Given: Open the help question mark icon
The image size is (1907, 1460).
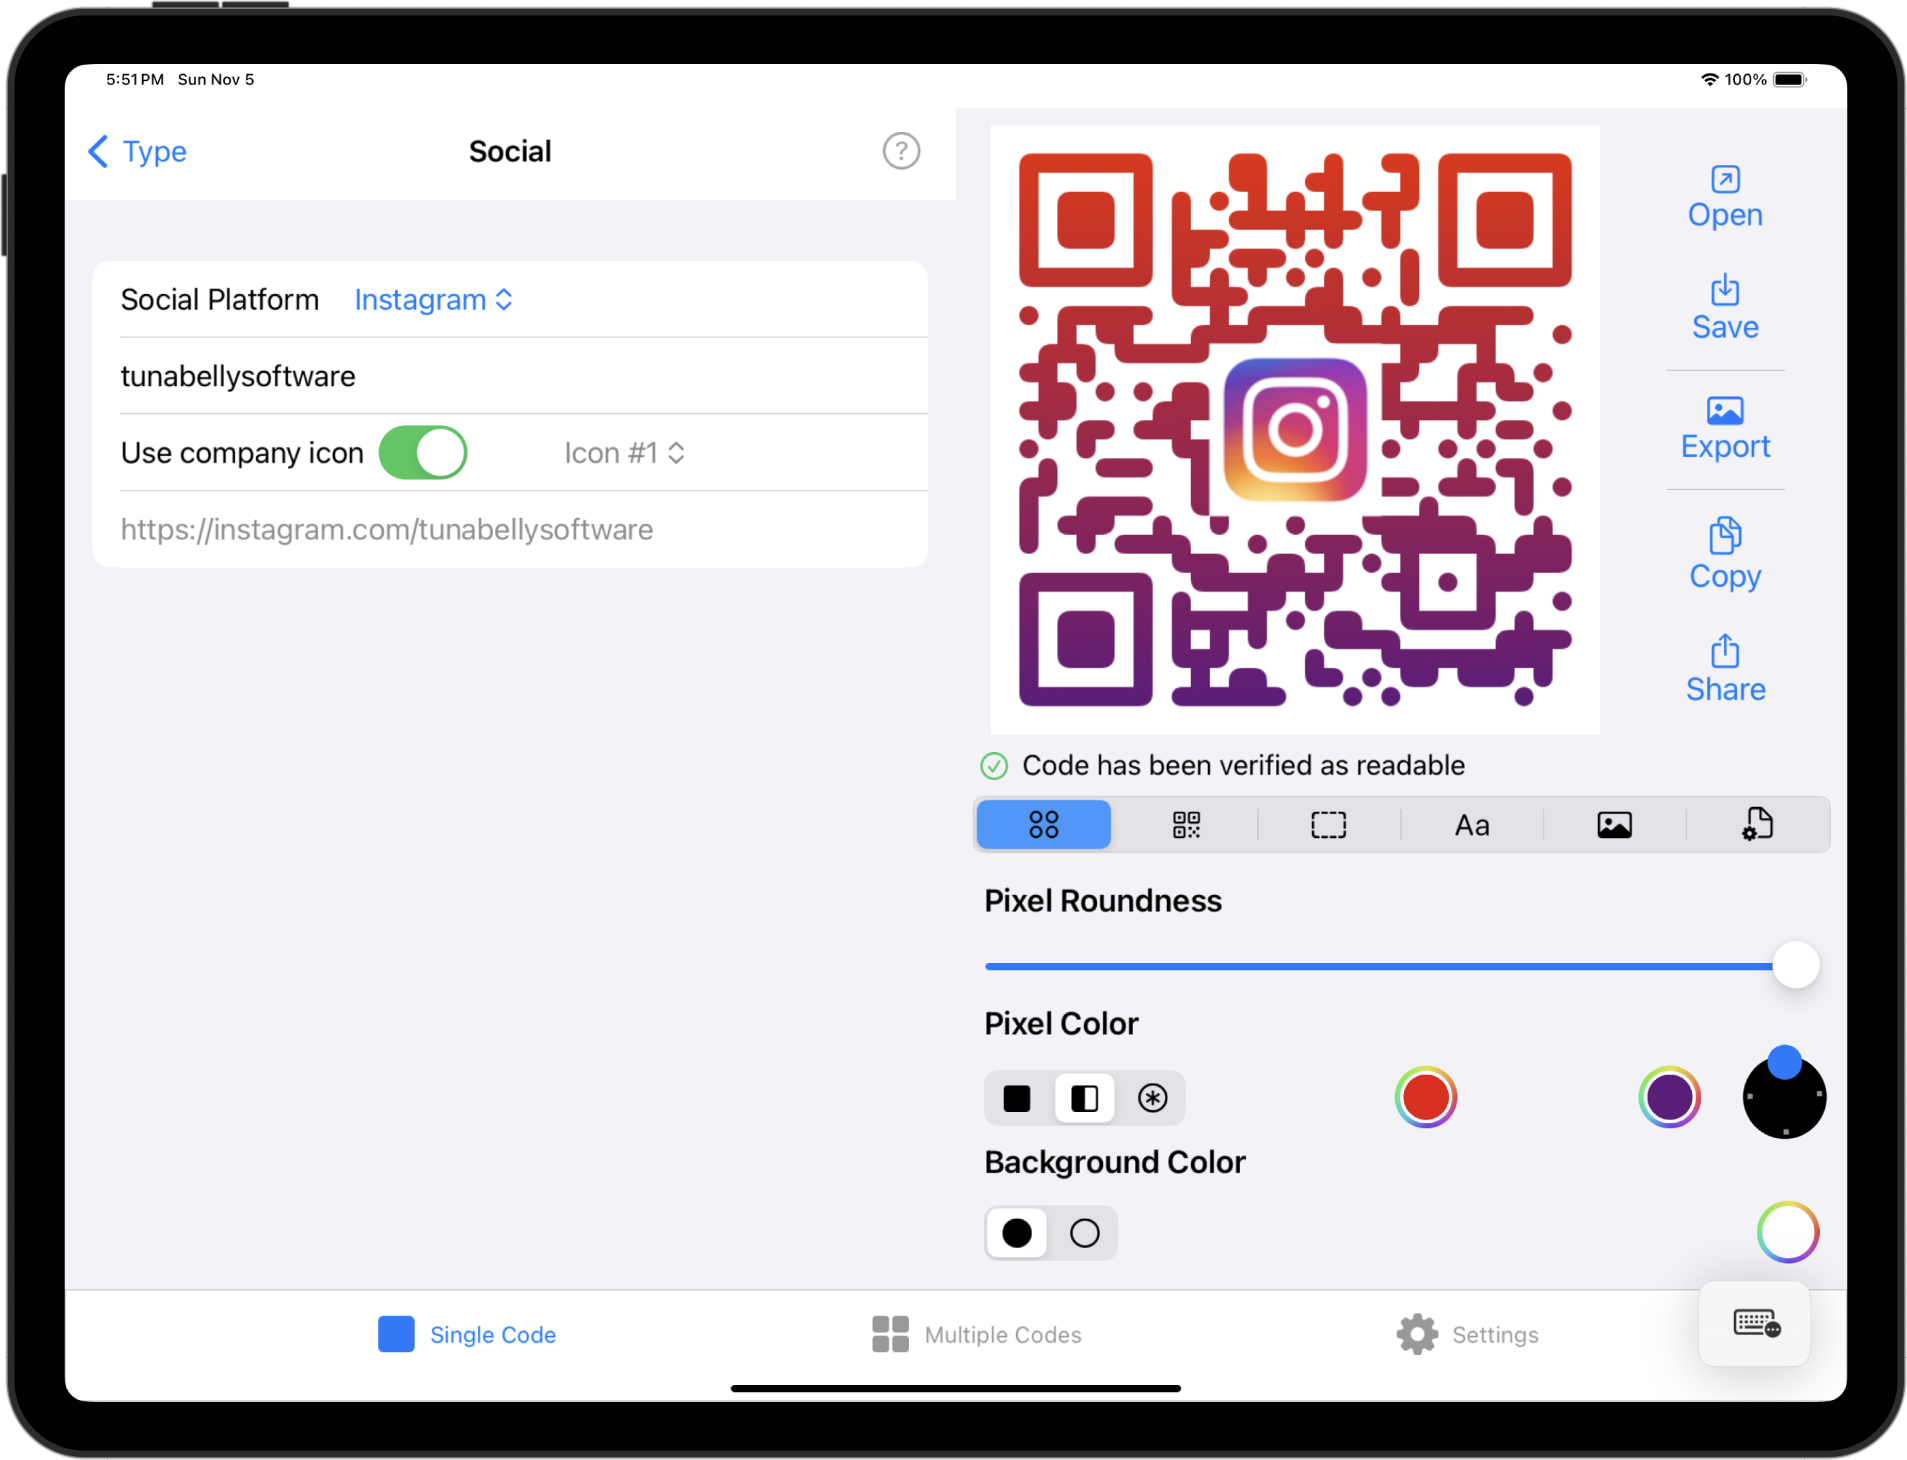Looking at the screenshot, I should [900, 151].
